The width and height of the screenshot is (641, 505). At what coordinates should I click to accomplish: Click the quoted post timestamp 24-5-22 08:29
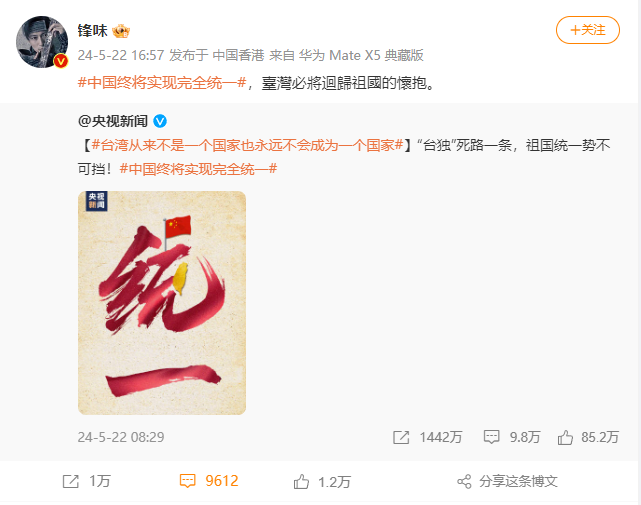click(x=121, y=437)
